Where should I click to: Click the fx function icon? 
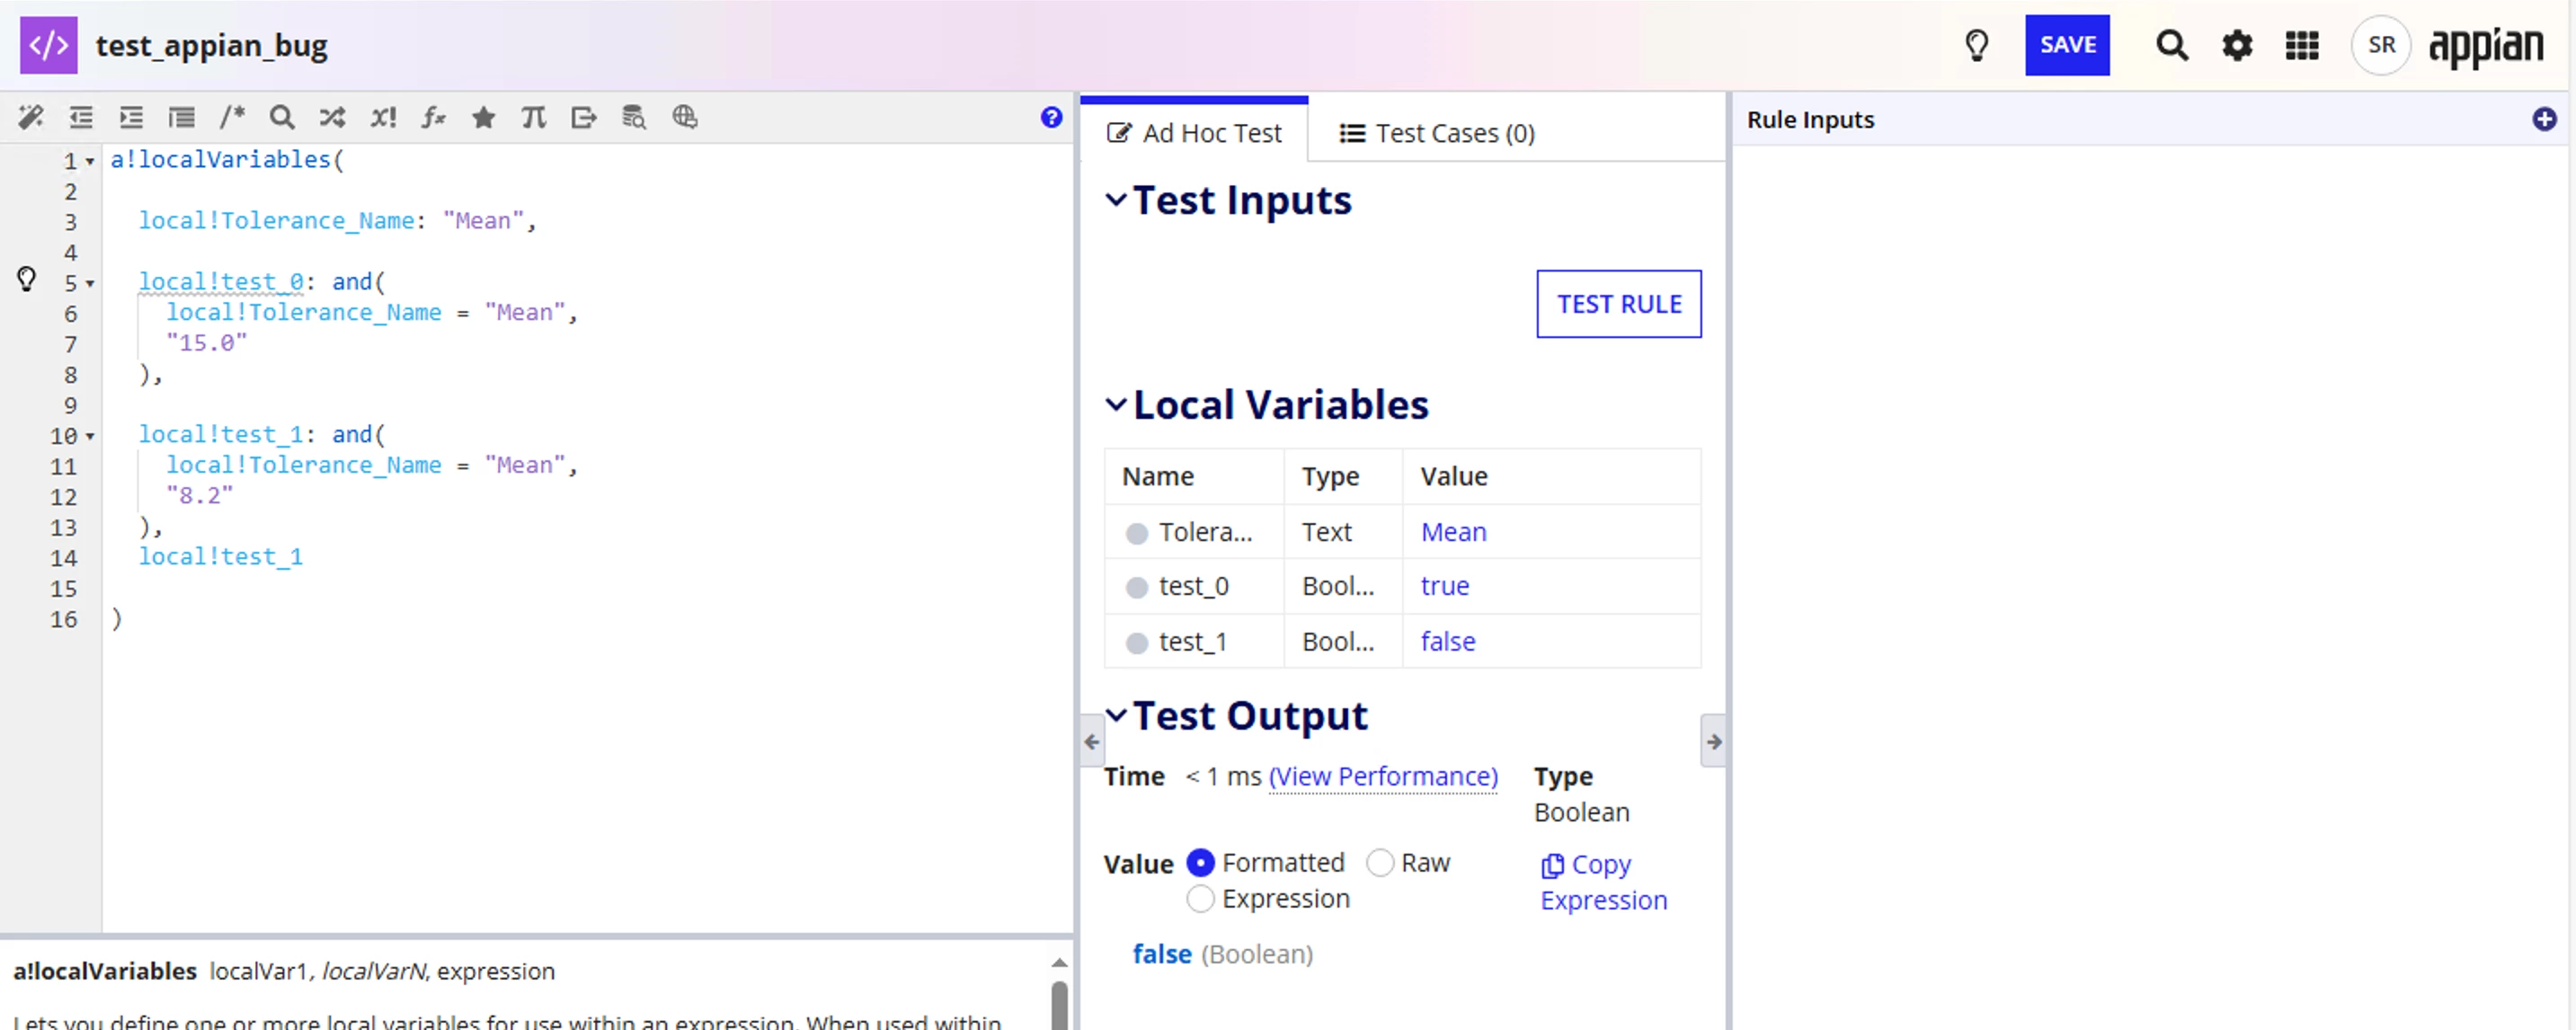(433, 118)
